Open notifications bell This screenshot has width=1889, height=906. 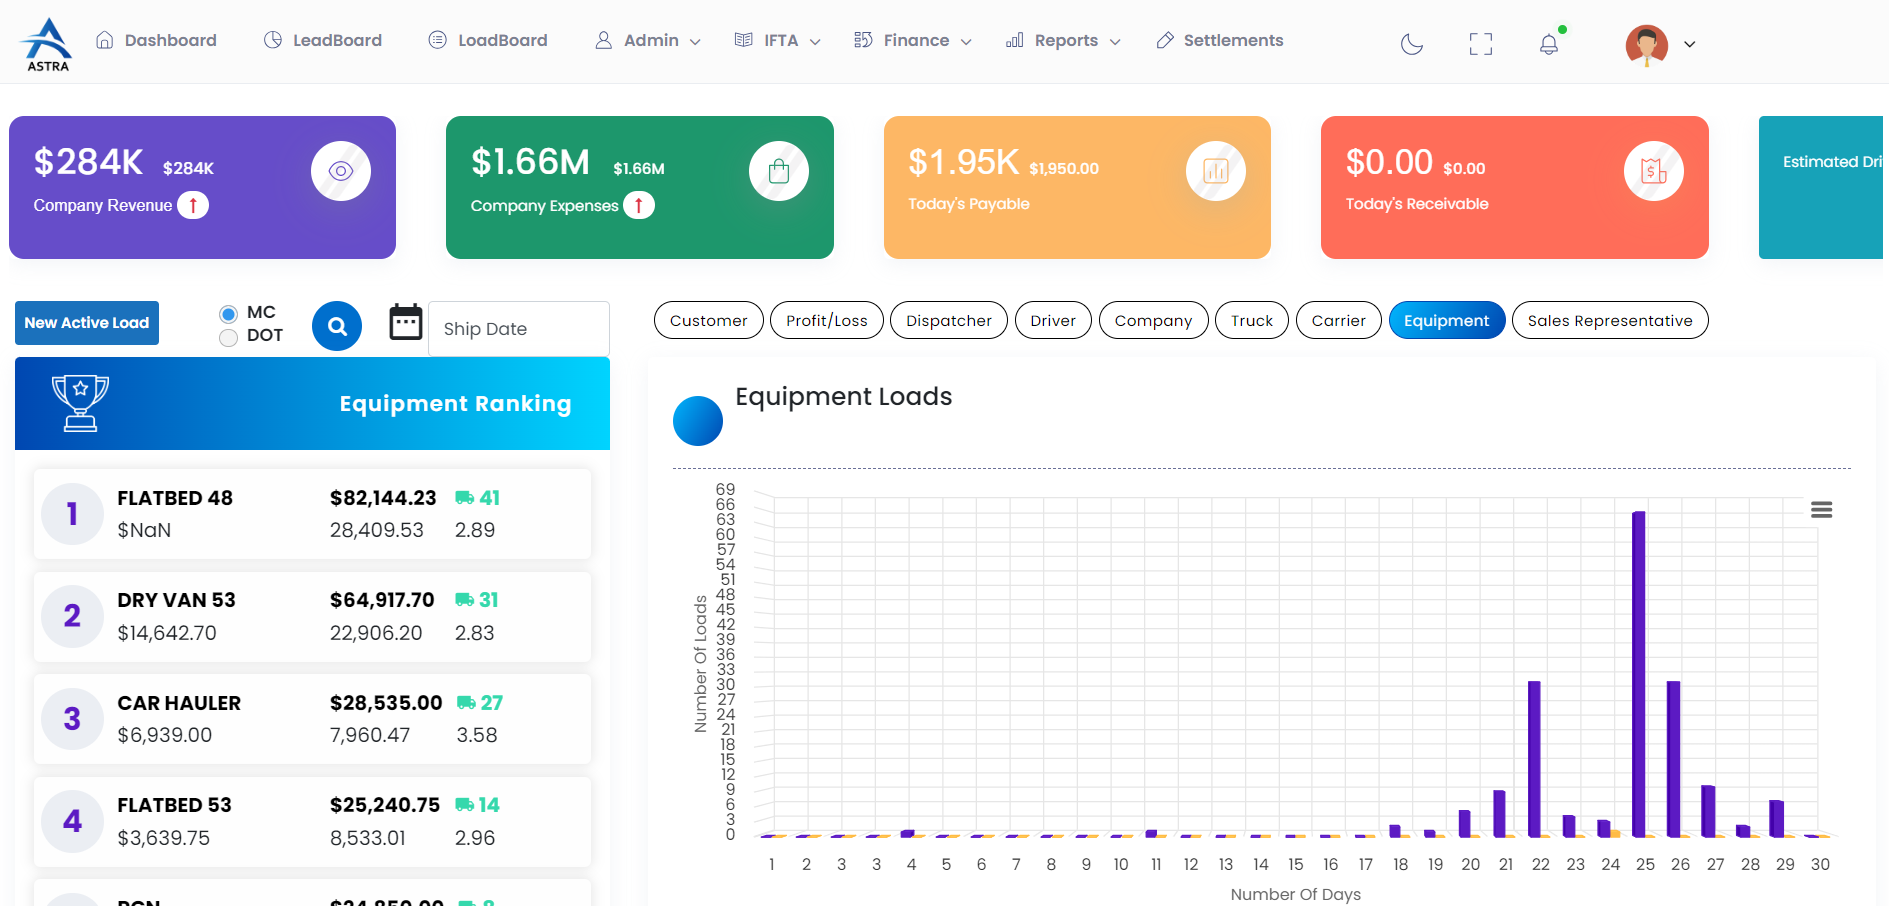pyautogui.click(x=1549, y=44)
